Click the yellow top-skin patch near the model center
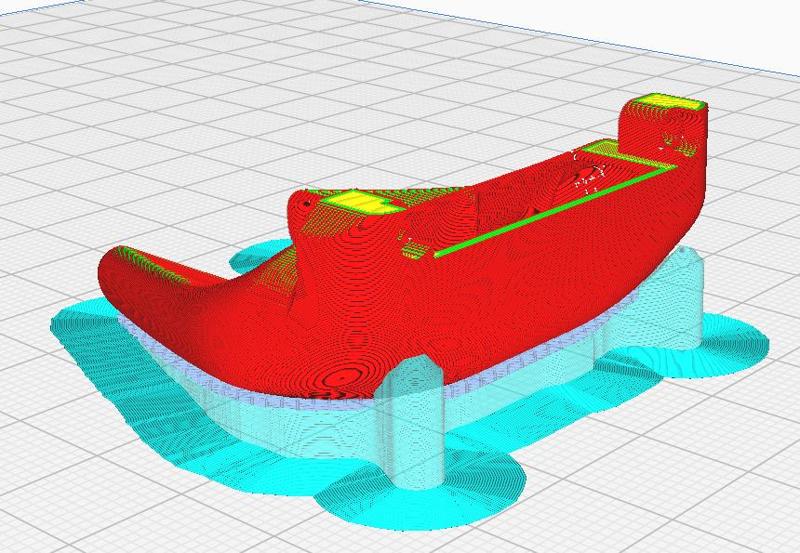The image size is (800, 553). pyautogui.click(x=361, y=202)
